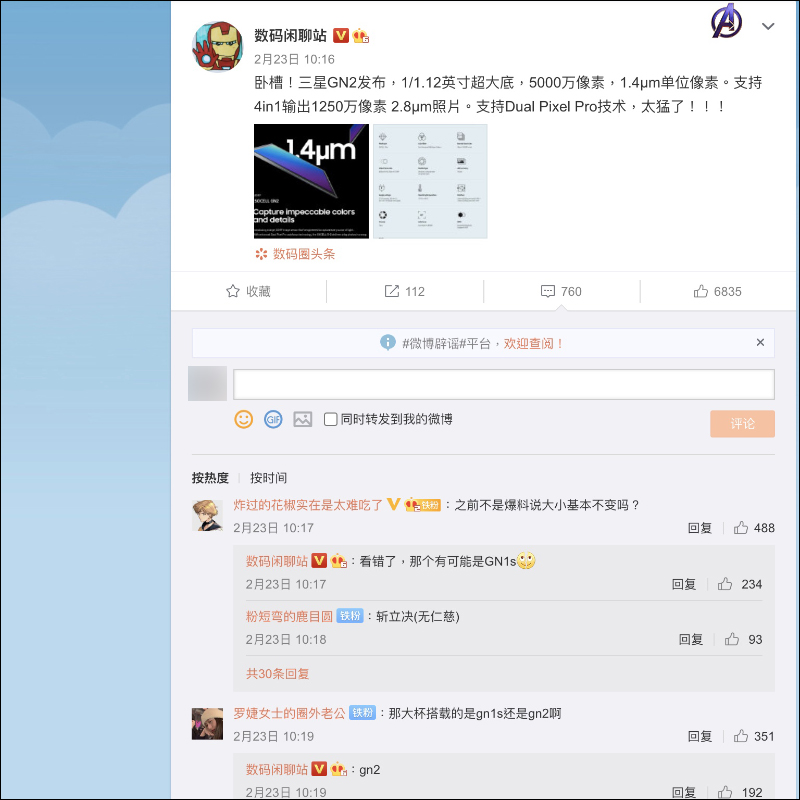Focus the comment input field
This screenshot has height=800, width=800.
point(504,384)
